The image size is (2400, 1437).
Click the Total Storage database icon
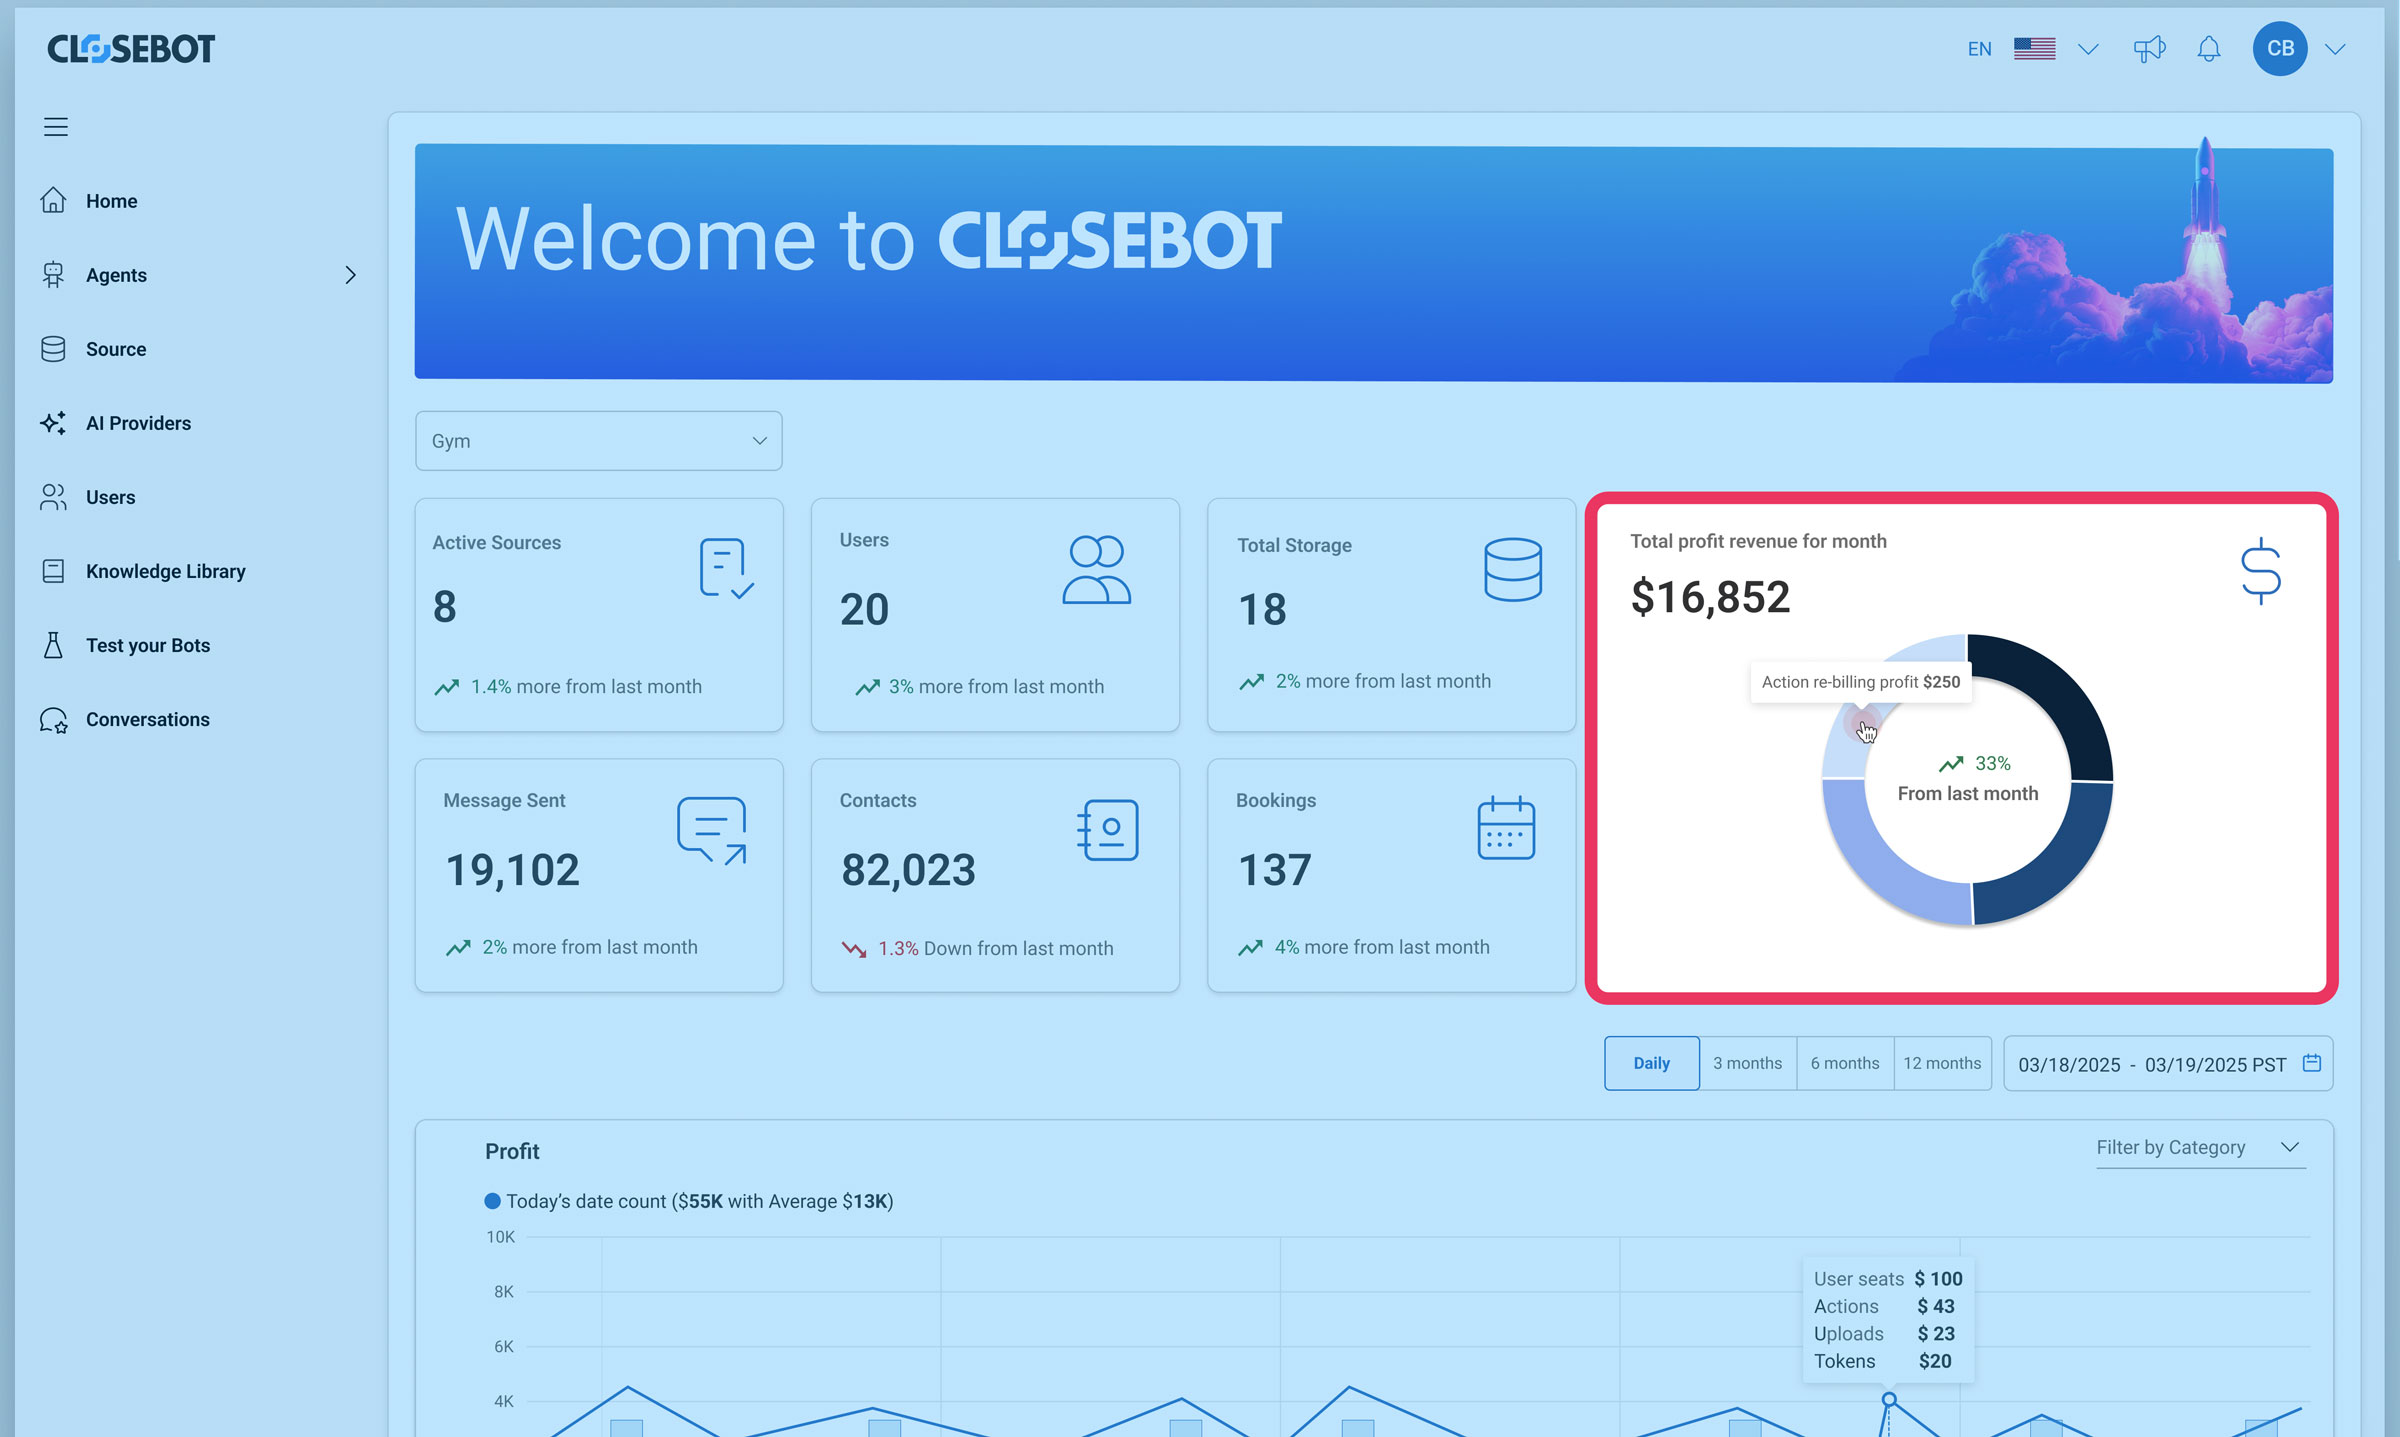[x=1513, y=569]
